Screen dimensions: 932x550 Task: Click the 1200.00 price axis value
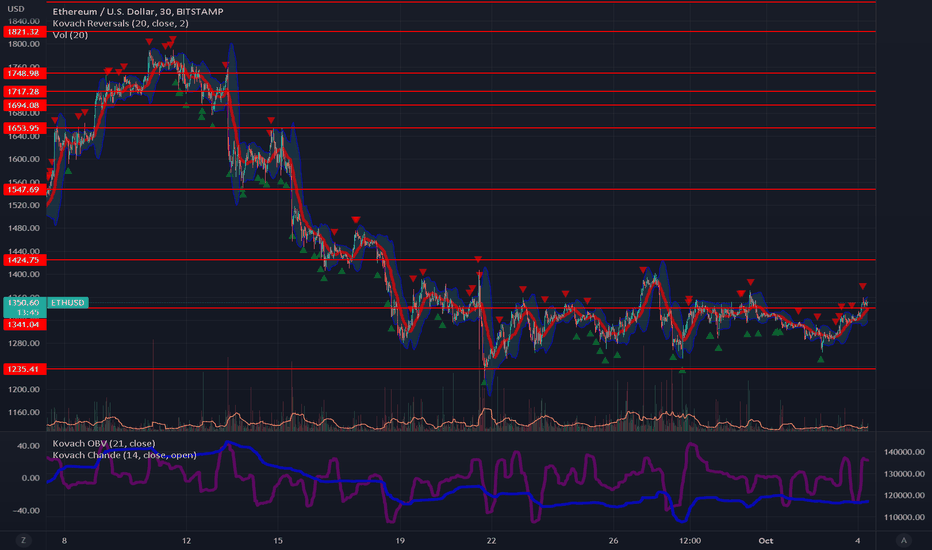point(24,389)
